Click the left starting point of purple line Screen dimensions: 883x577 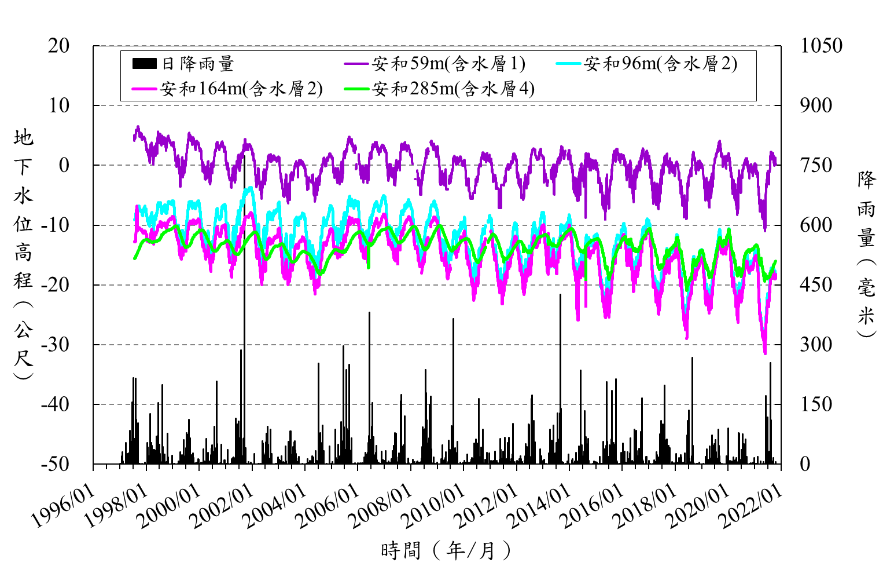(x=135, y=133)
